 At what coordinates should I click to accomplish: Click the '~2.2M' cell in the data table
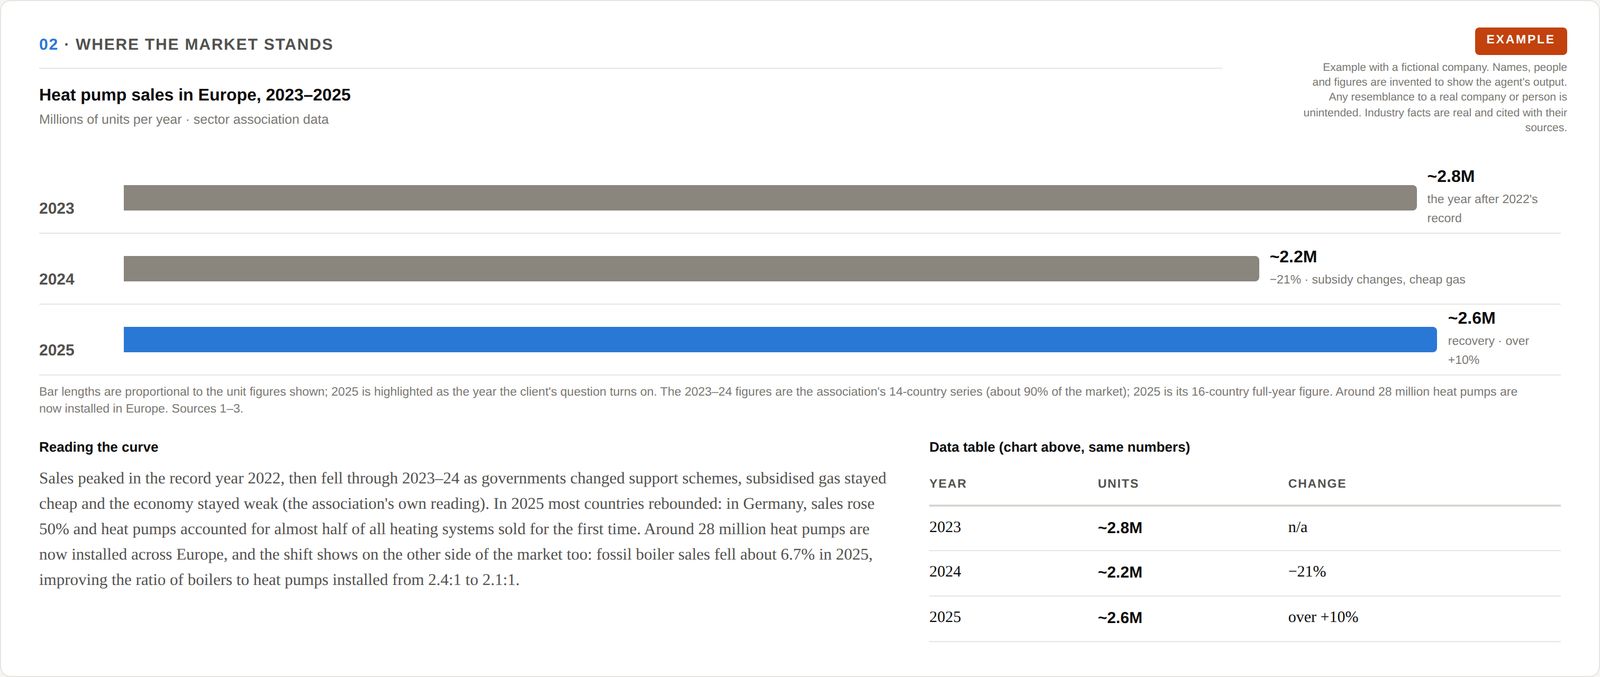tap(1120, 573)
